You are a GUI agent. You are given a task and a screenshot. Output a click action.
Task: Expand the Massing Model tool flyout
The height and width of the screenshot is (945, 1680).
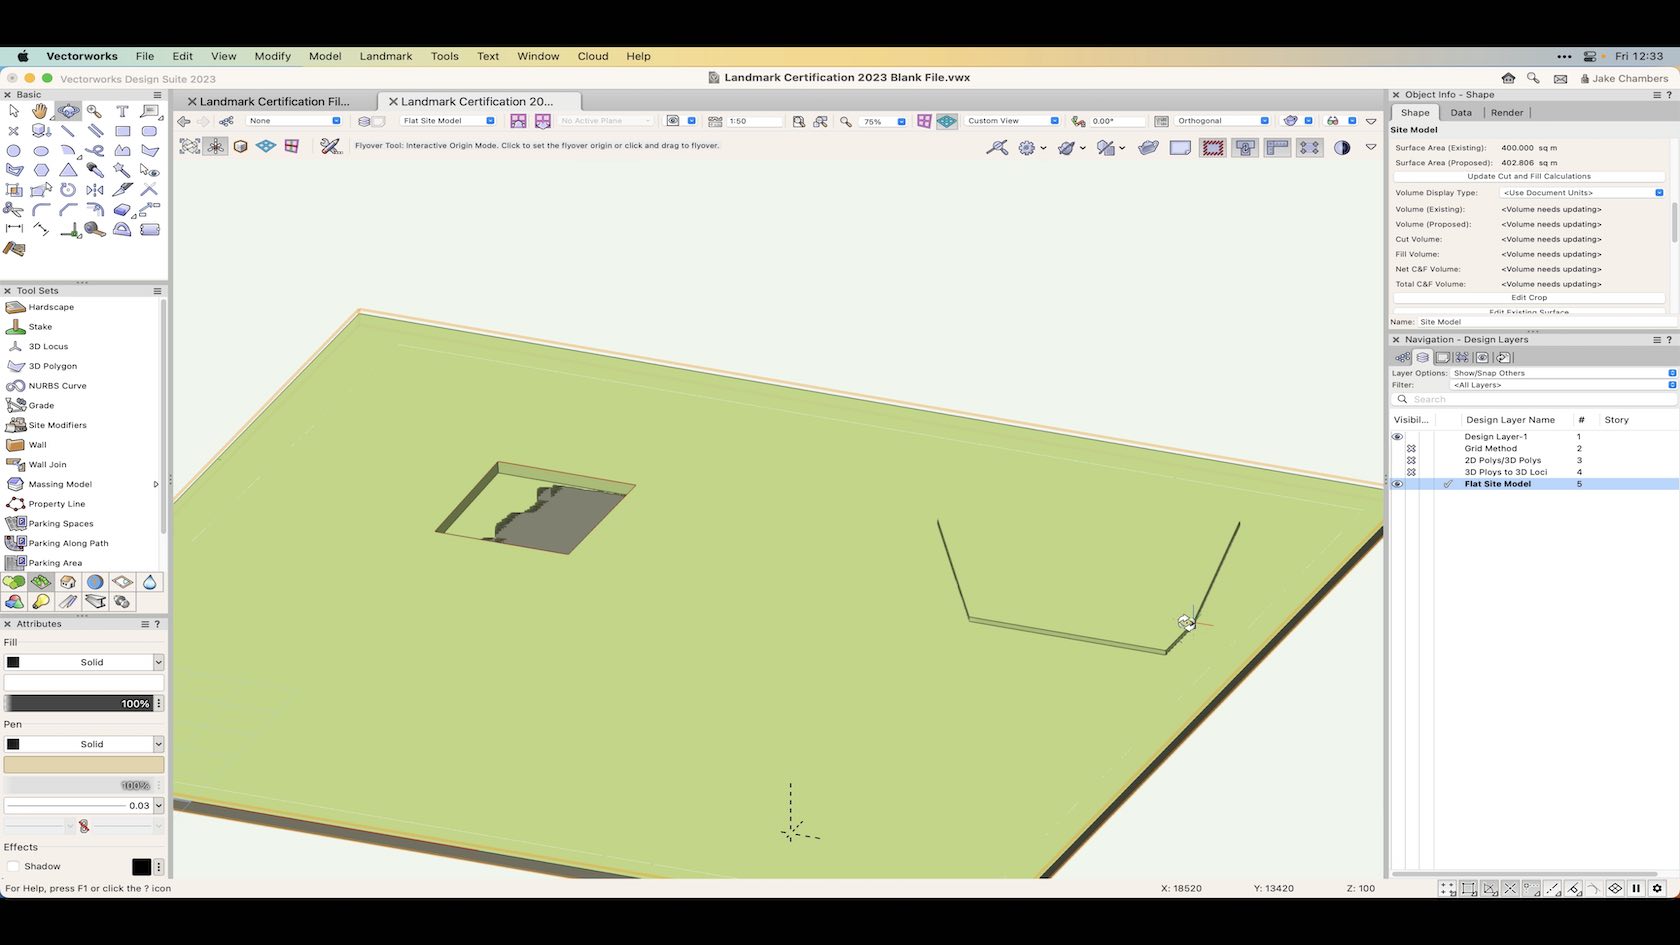pos(156,484)
